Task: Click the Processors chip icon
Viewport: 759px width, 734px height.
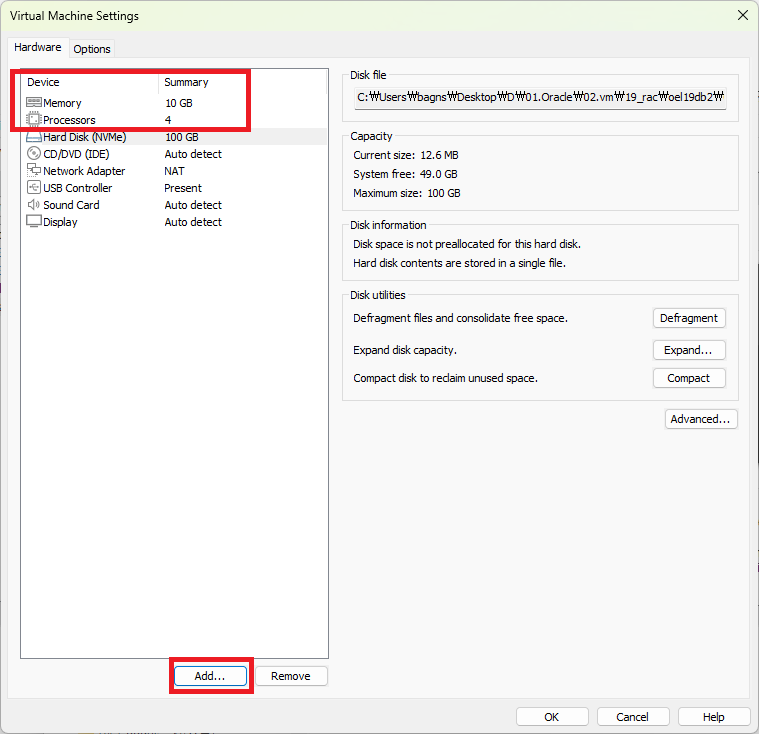Action: pos(33,119)
